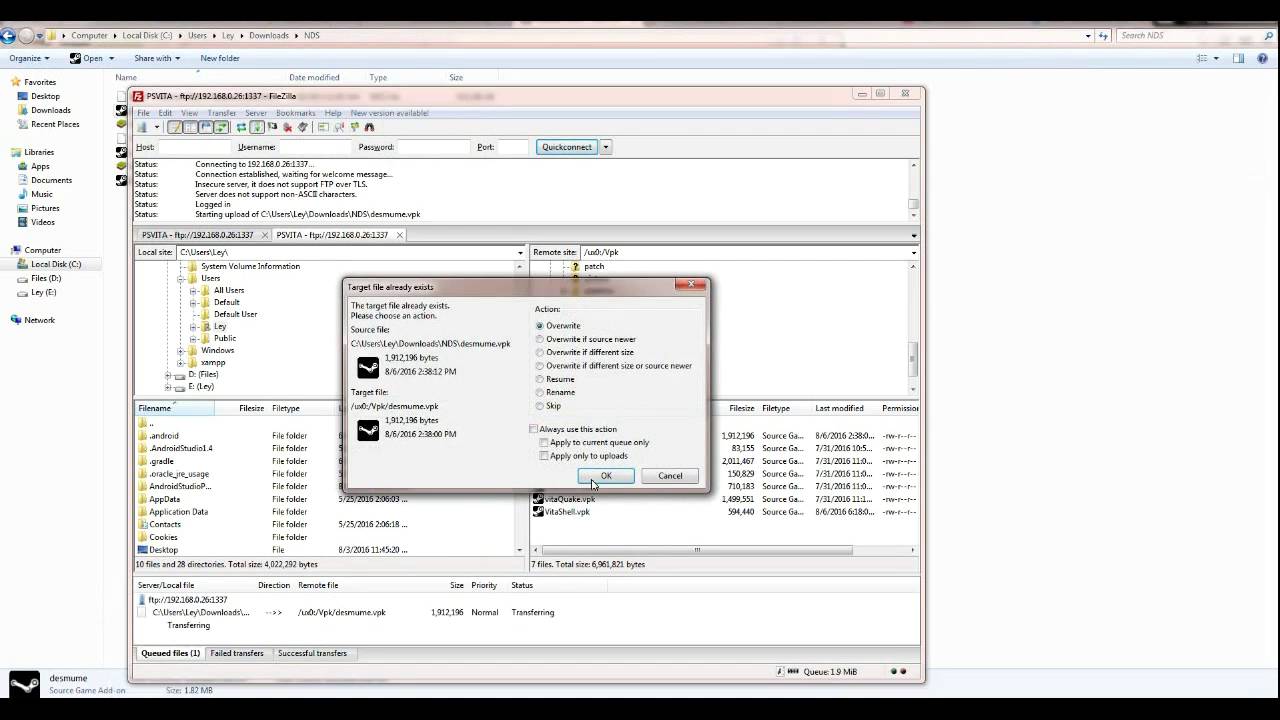This screenshot has height=720, width=1280.
Task: Open the FileZilla Bookmarks menu
Action: [295, 113]
